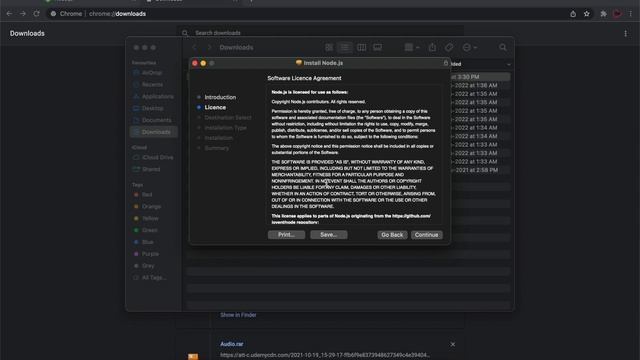
Task: Click the Chrome forward arrow
Action: 23,13
